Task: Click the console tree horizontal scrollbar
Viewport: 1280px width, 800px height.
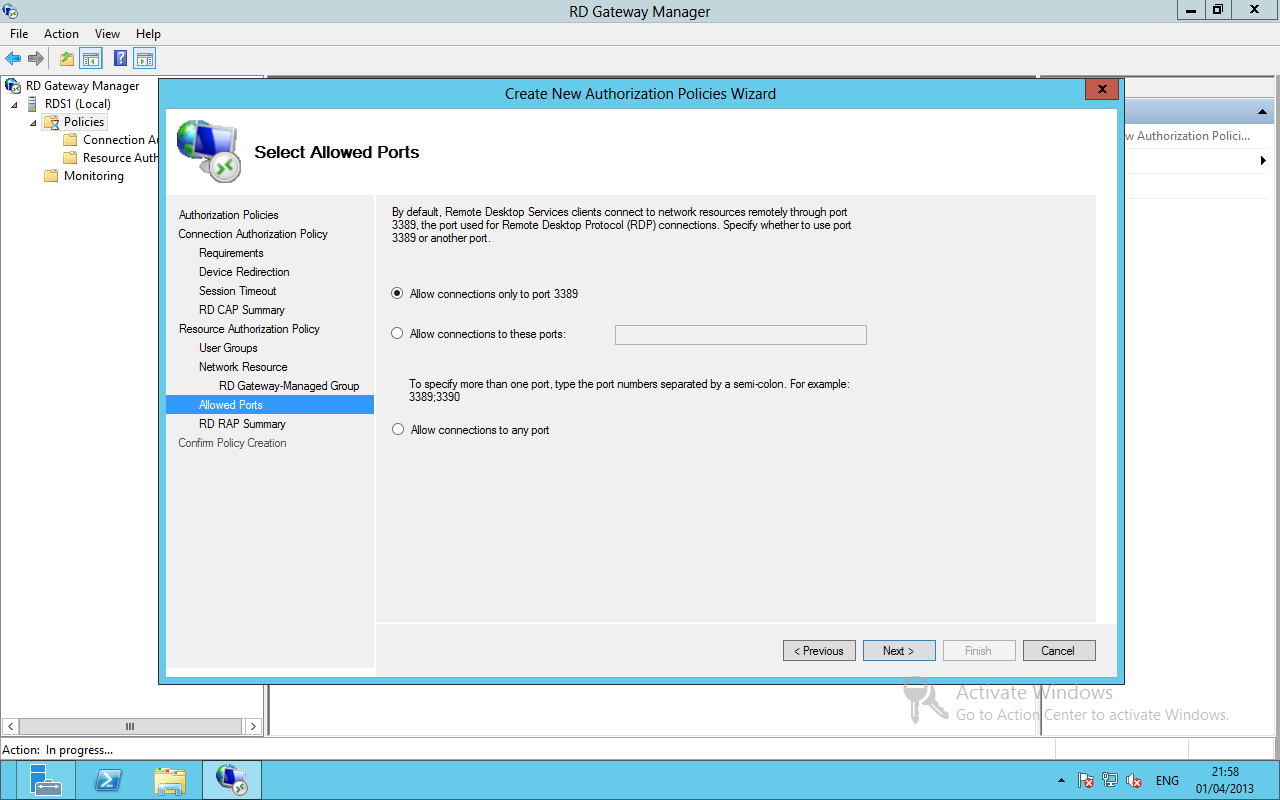Action: coord(129,726)
